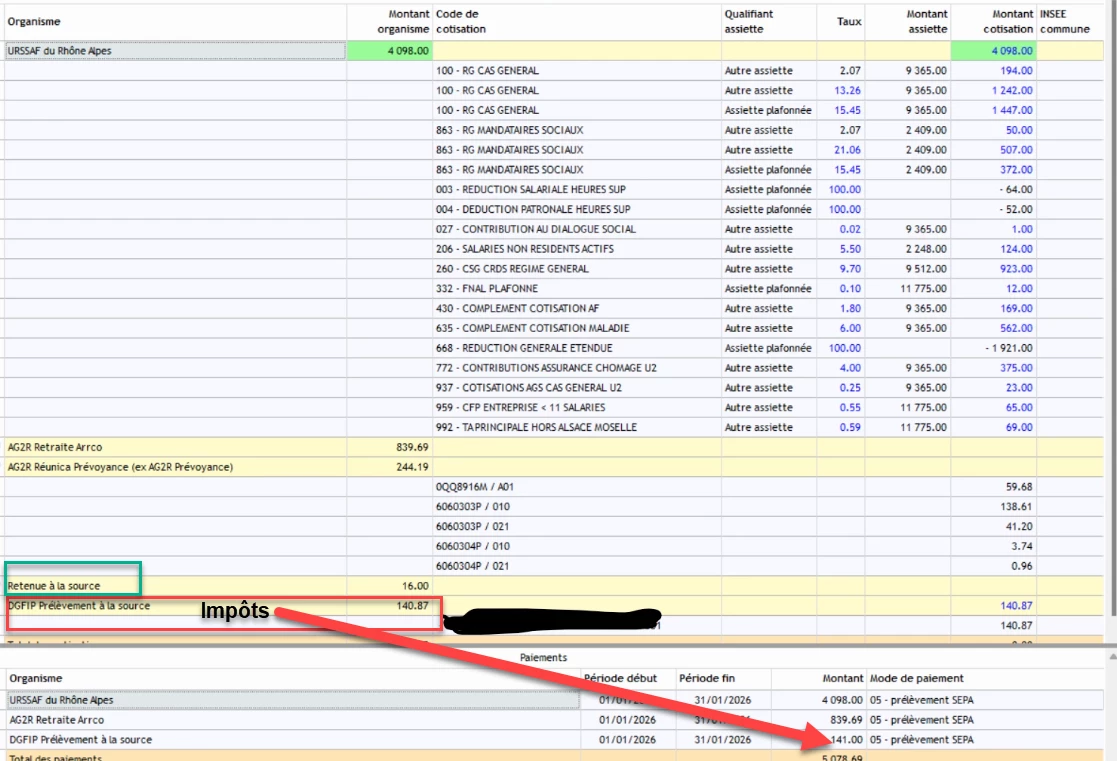Select 332 - FNAL PLAFONNE
The height and width of the screenshot is (761, 1117).
[487, 289]
